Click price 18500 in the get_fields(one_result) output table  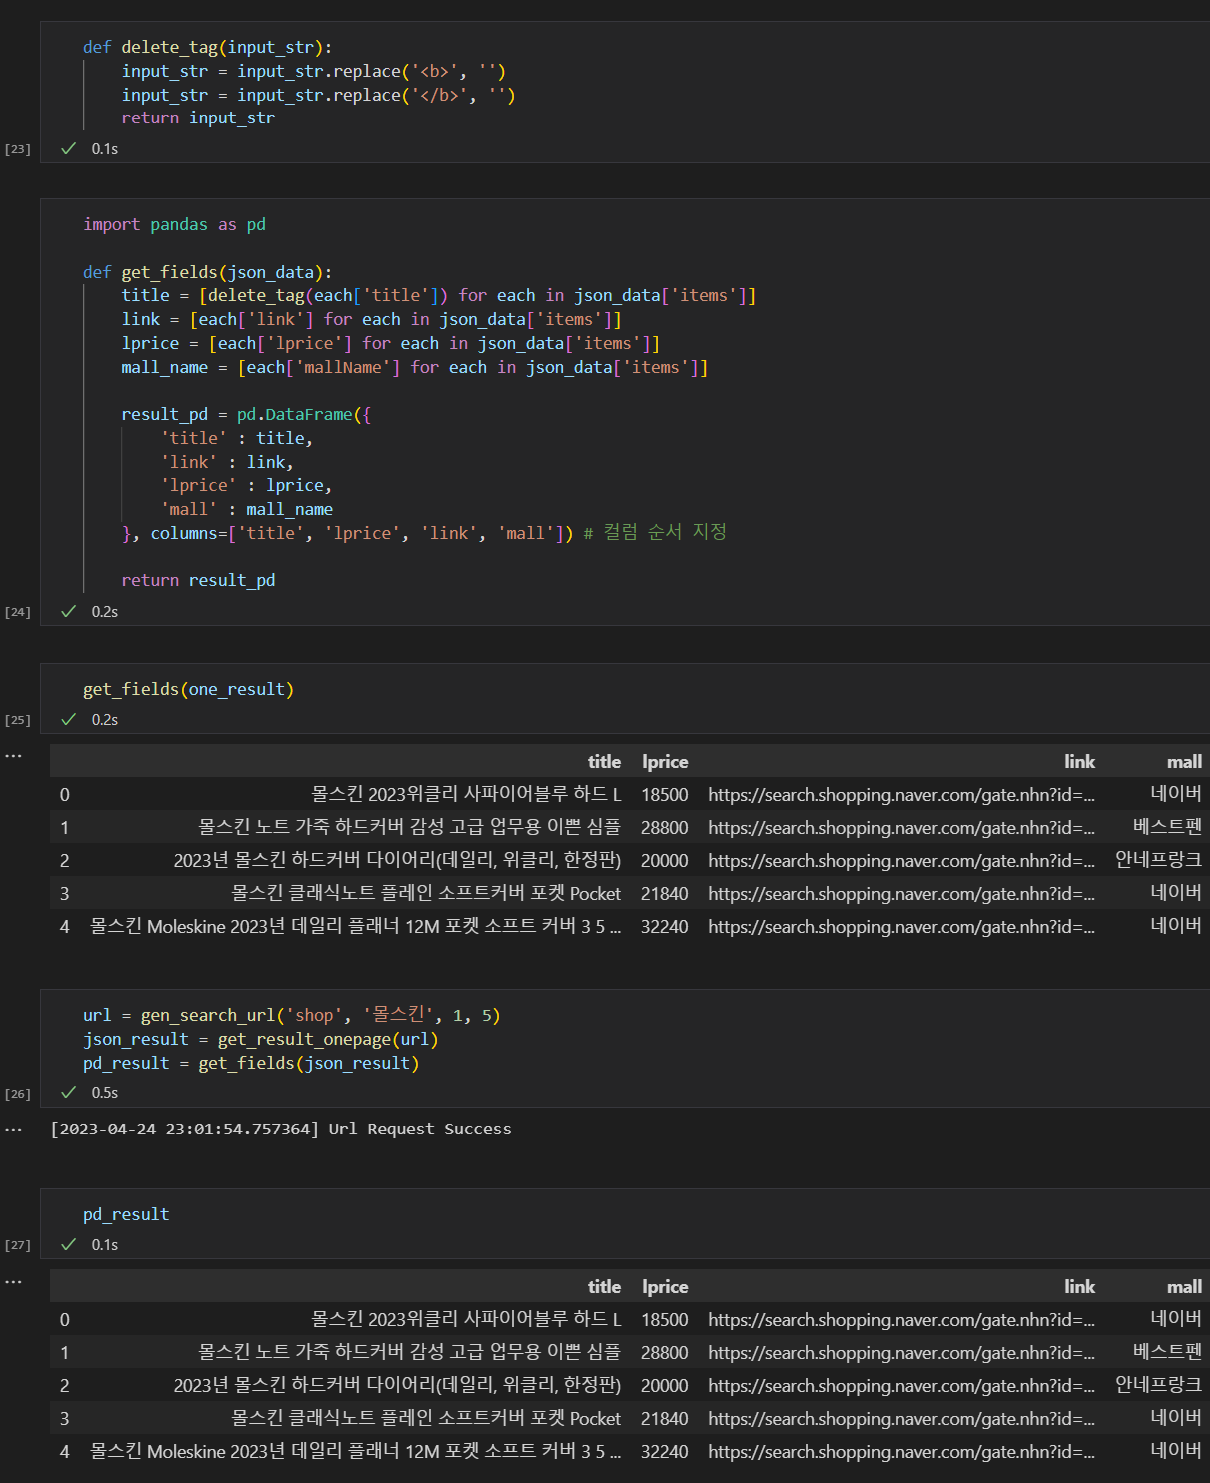pyautogui.click(x=665, y=794)
